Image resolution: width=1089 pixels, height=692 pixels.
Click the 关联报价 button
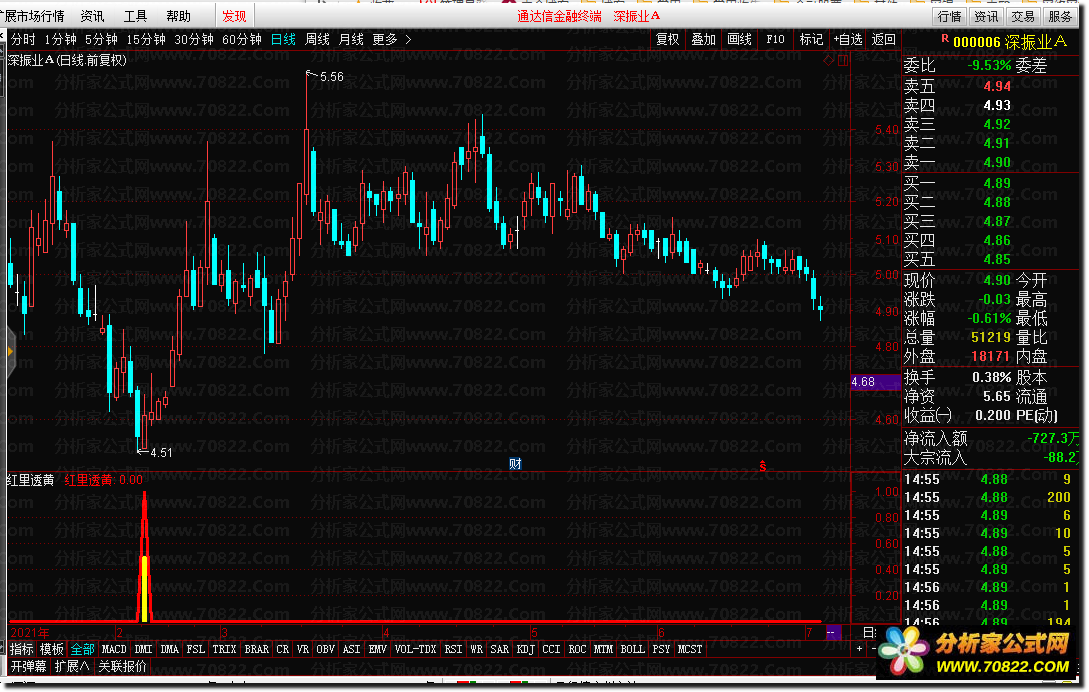(123, 666)
